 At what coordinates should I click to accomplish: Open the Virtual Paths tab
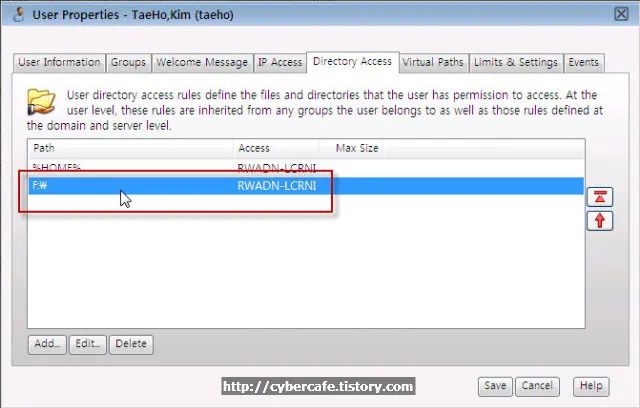pyautogui.click(x=433, y=62)
